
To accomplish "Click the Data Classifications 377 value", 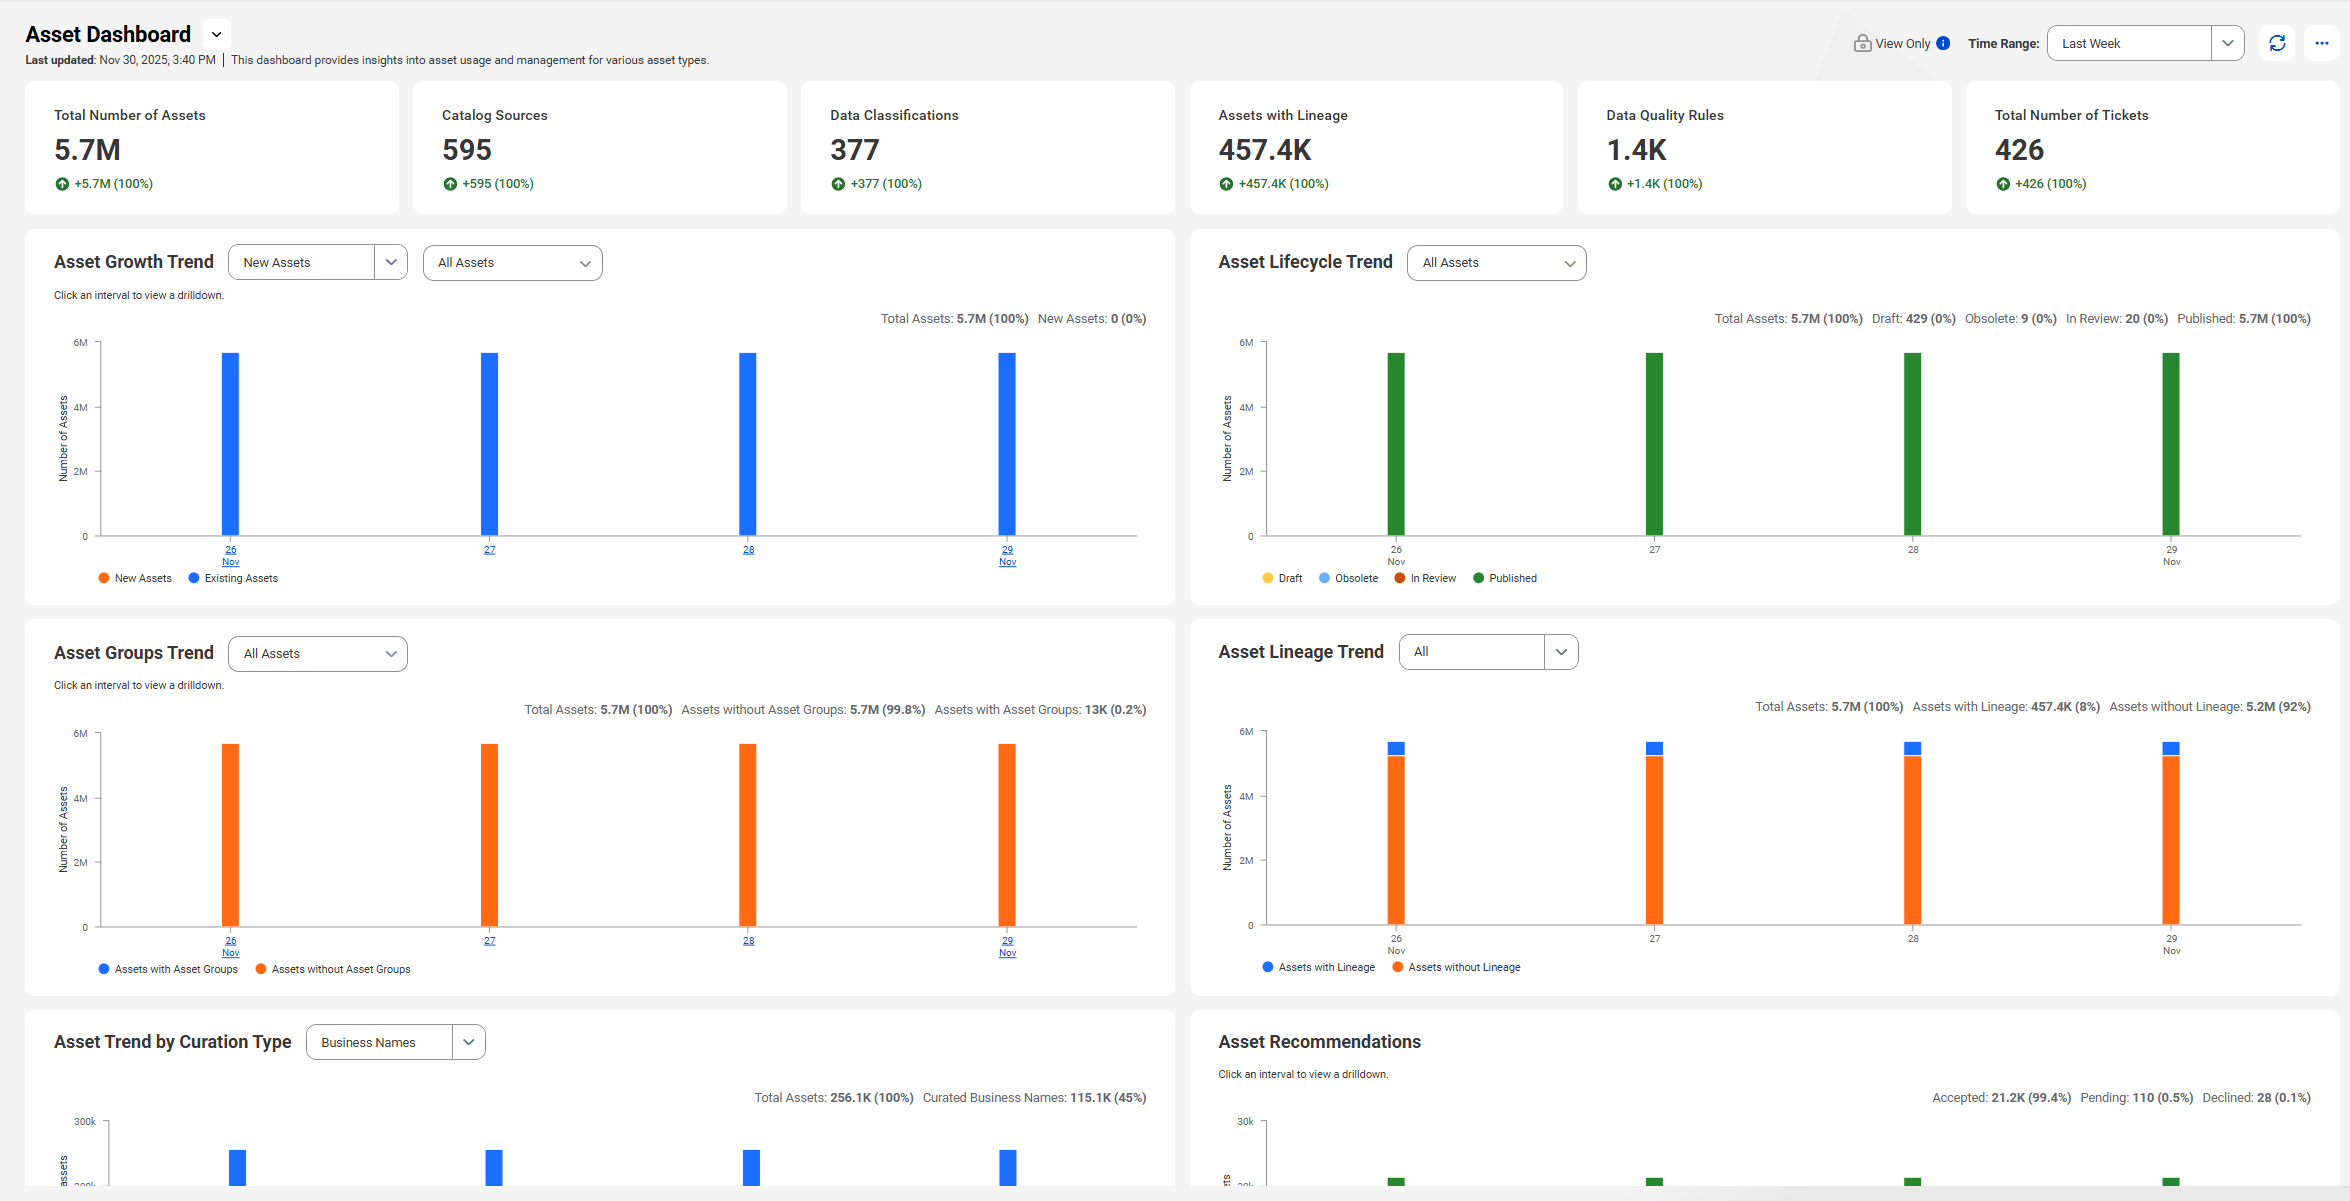I will pyautogui.click(x=855, y=150).
